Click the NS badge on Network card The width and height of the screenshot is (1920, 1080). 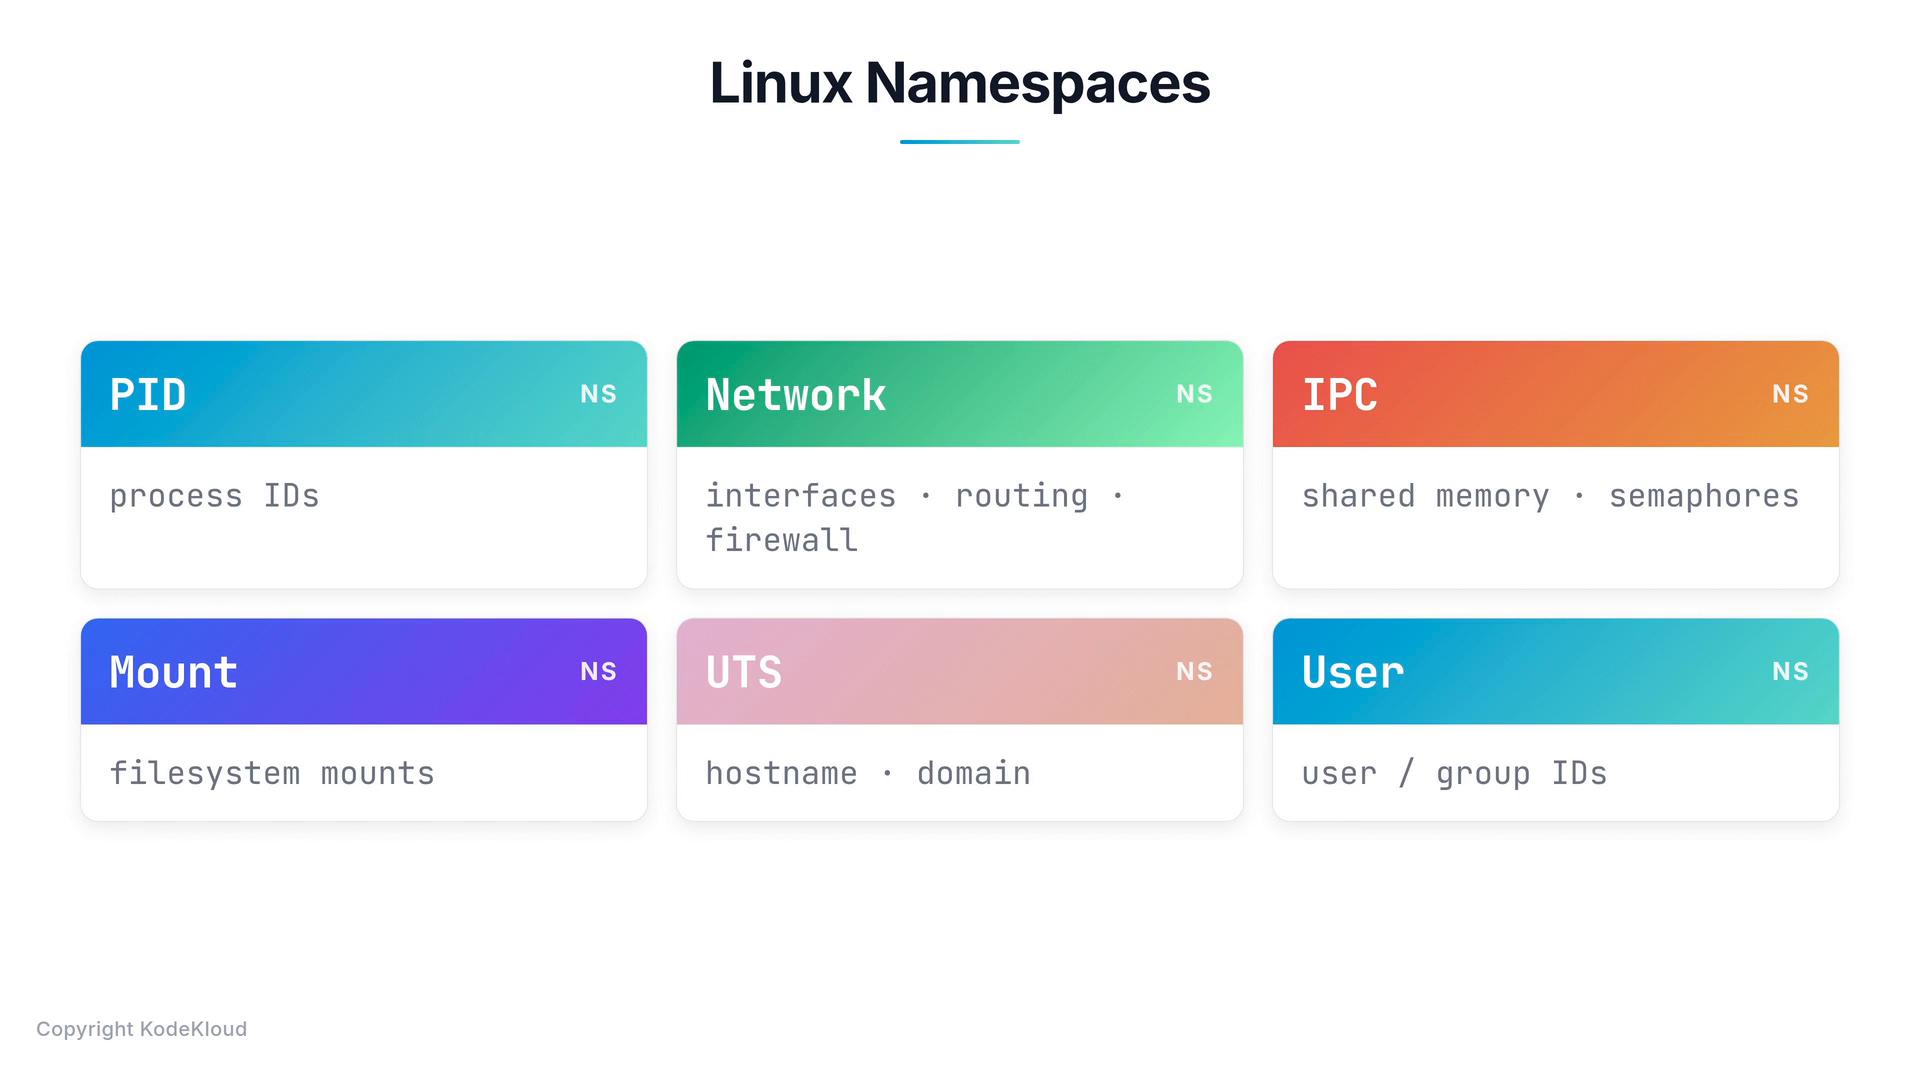tap(1194, 394)
